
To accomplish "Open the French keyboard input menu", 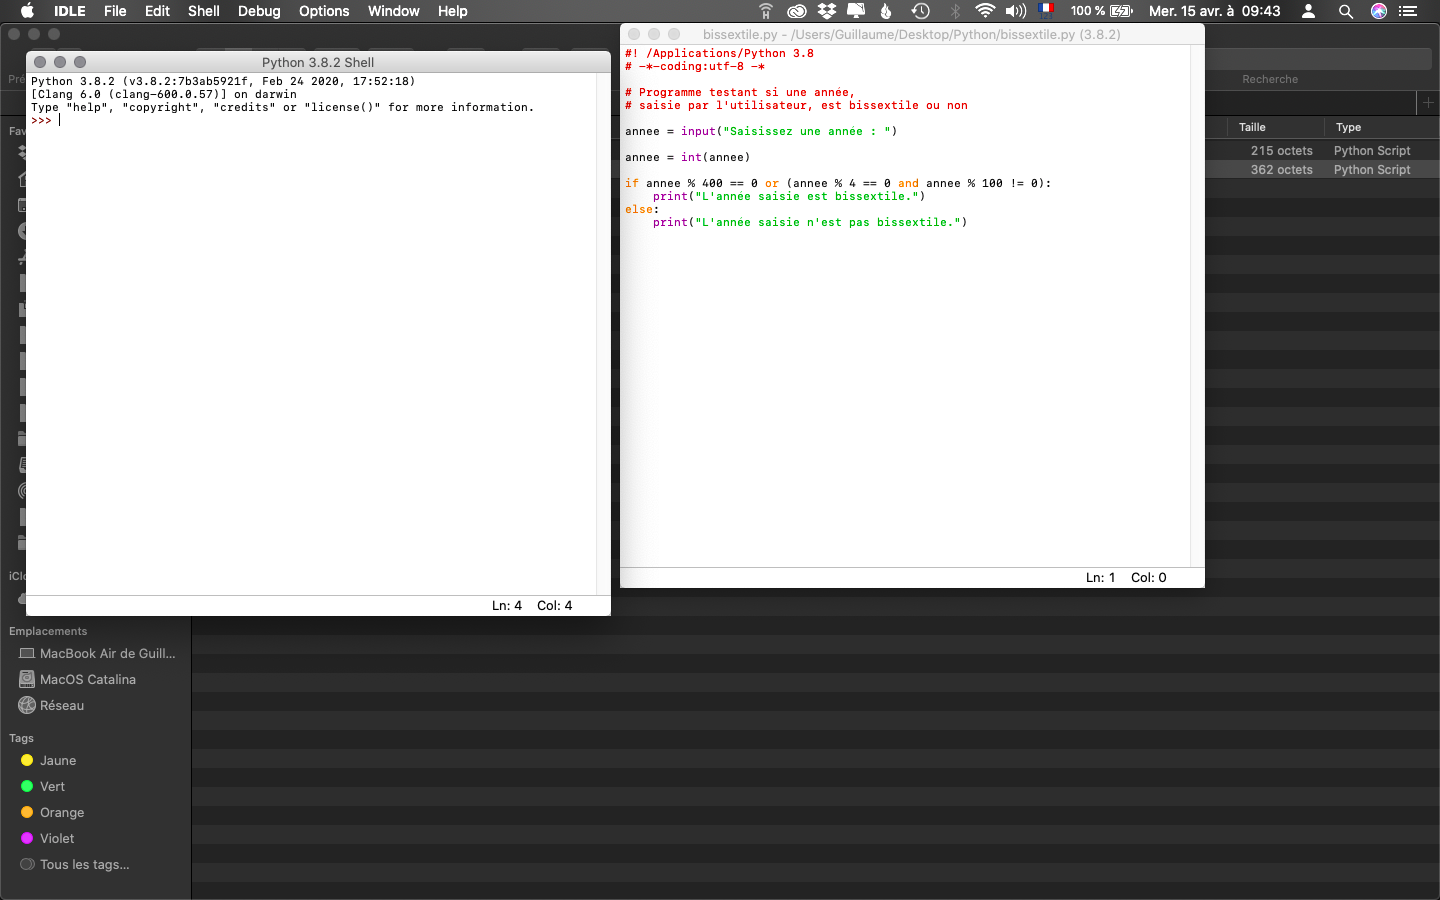I will [x=1046, y=11].
